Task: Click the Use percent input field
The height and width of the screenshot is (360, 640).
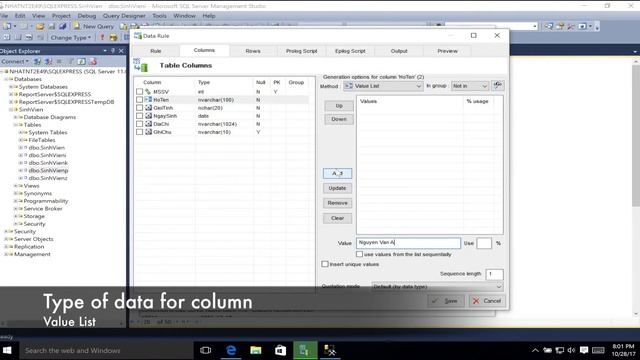Action: tap(484, 243)
